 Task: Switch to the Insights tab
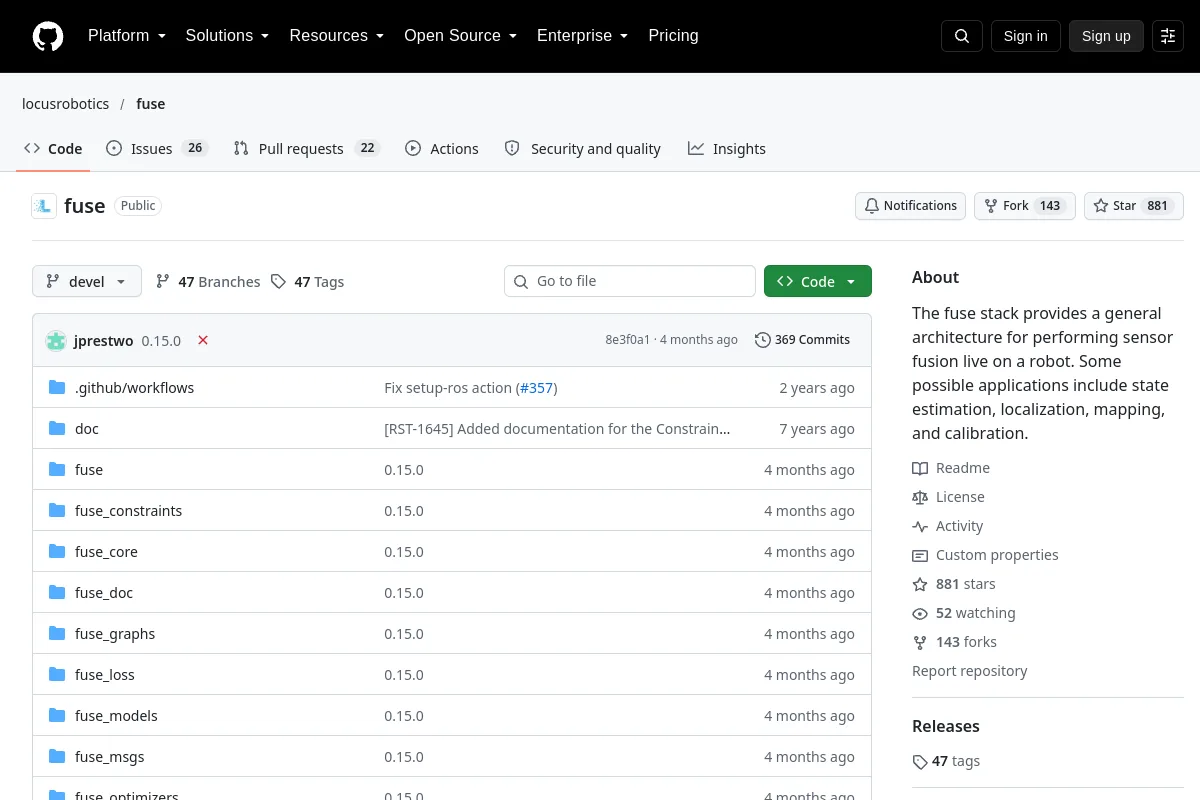(x=727, y=149)
